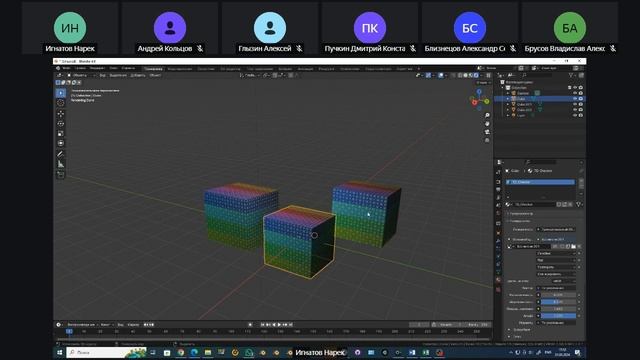The height and width of the screenshot is (360, 640).
Task: Select the Cube row in outliner
Action: pos(540,99)
